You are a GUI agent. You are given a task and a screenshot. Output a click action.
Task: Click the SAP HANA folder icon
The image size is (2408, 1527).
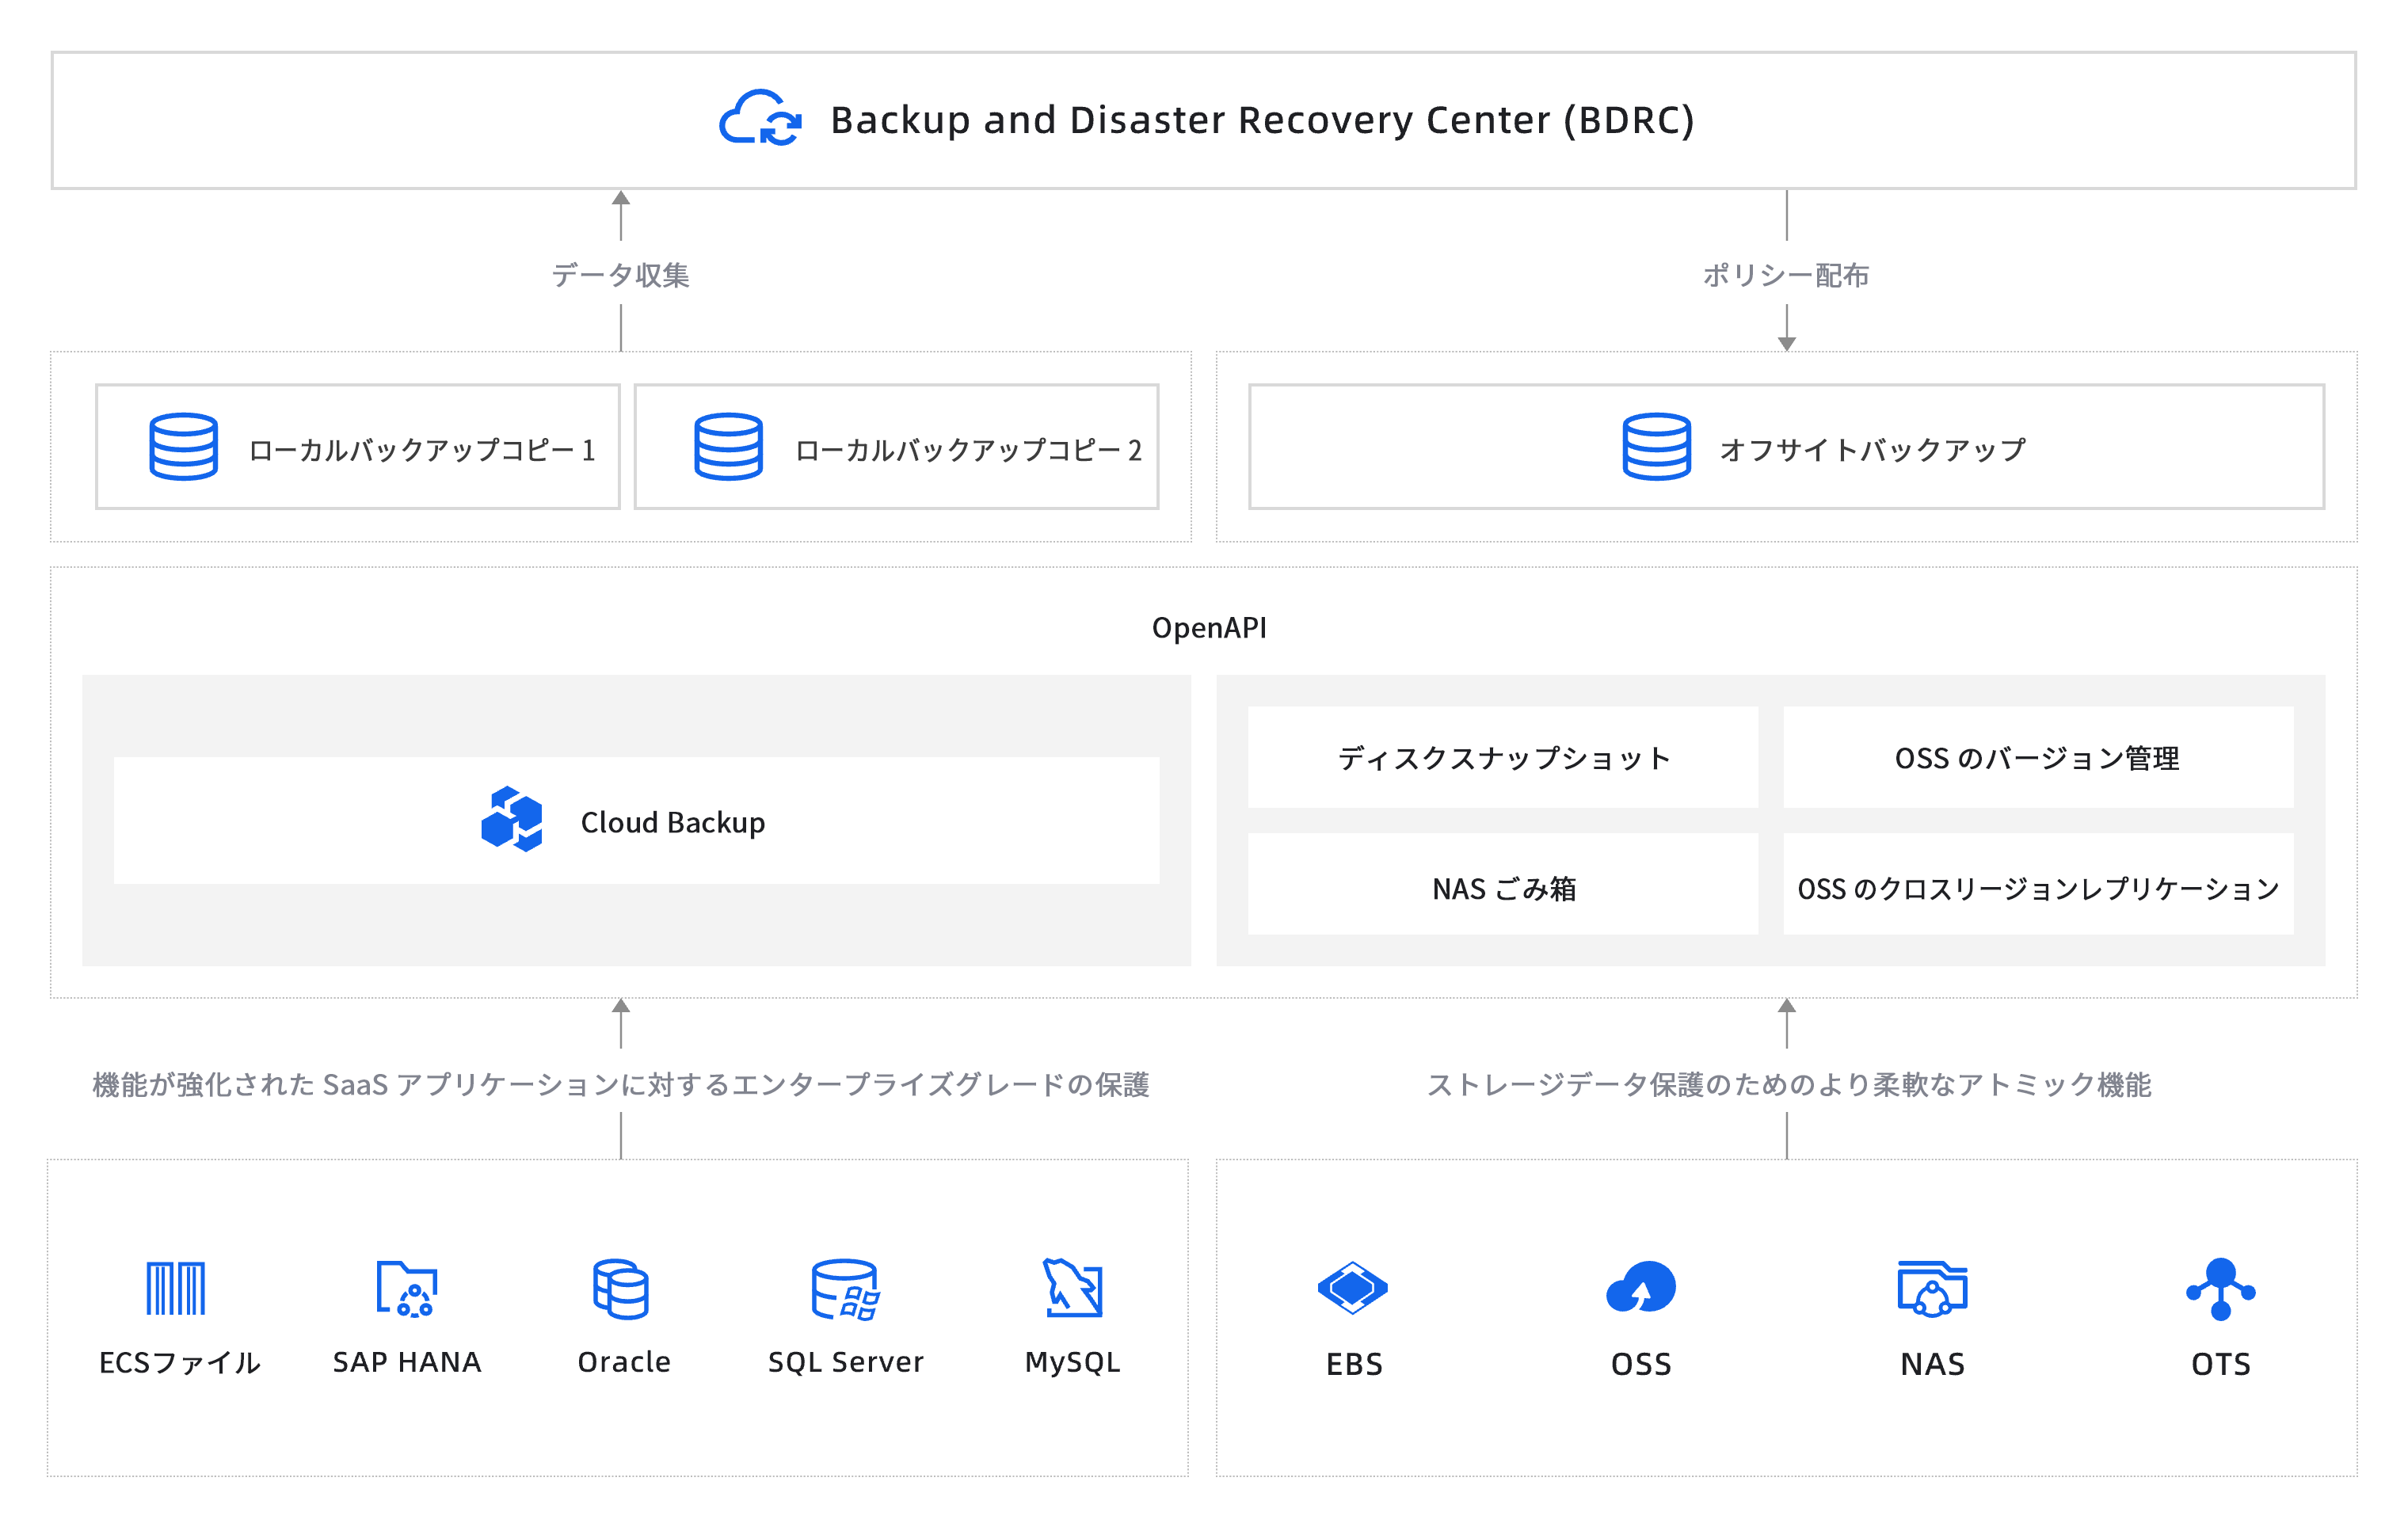tap(406, 1288)
